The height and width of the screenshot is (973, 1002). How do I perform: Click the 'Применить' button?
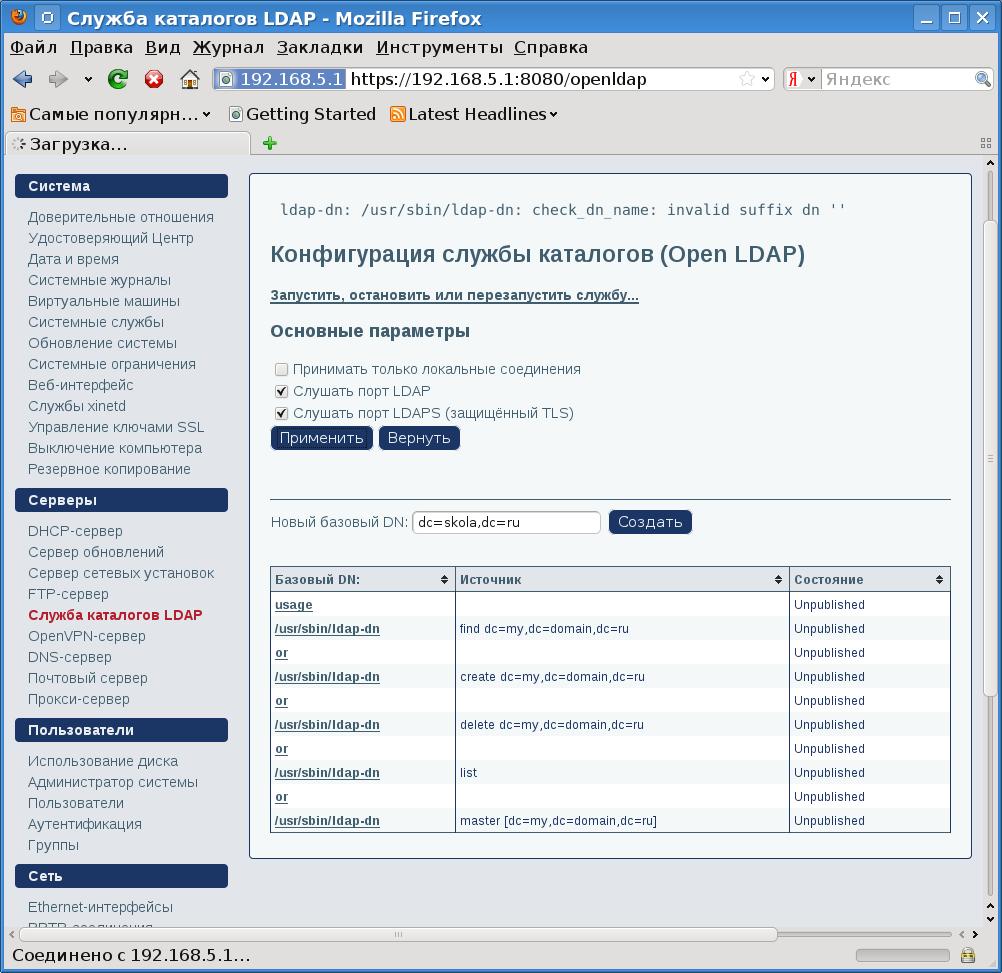click(321, 438)
